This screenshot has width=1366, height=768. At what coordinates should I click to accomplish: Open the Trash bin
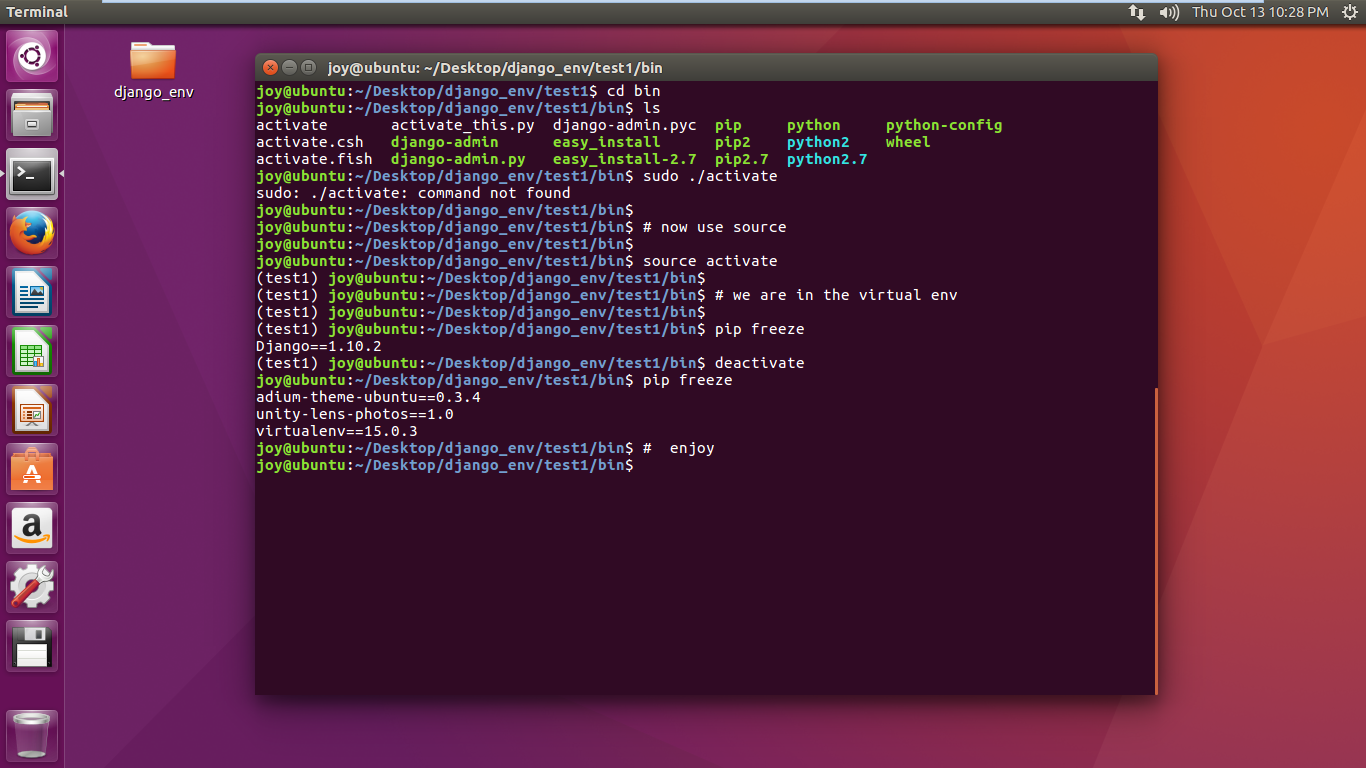point(33,736)
